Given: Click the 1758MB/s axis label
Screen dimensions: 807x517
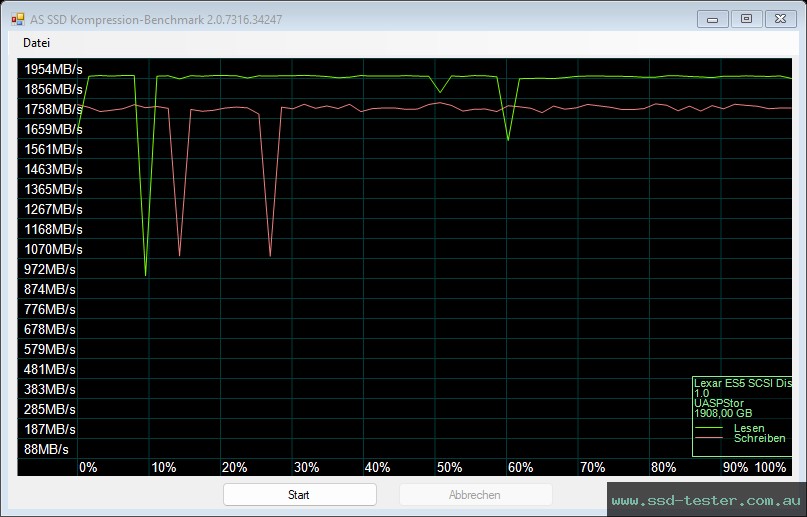Looking at the screenshot, I should [53, 110].
